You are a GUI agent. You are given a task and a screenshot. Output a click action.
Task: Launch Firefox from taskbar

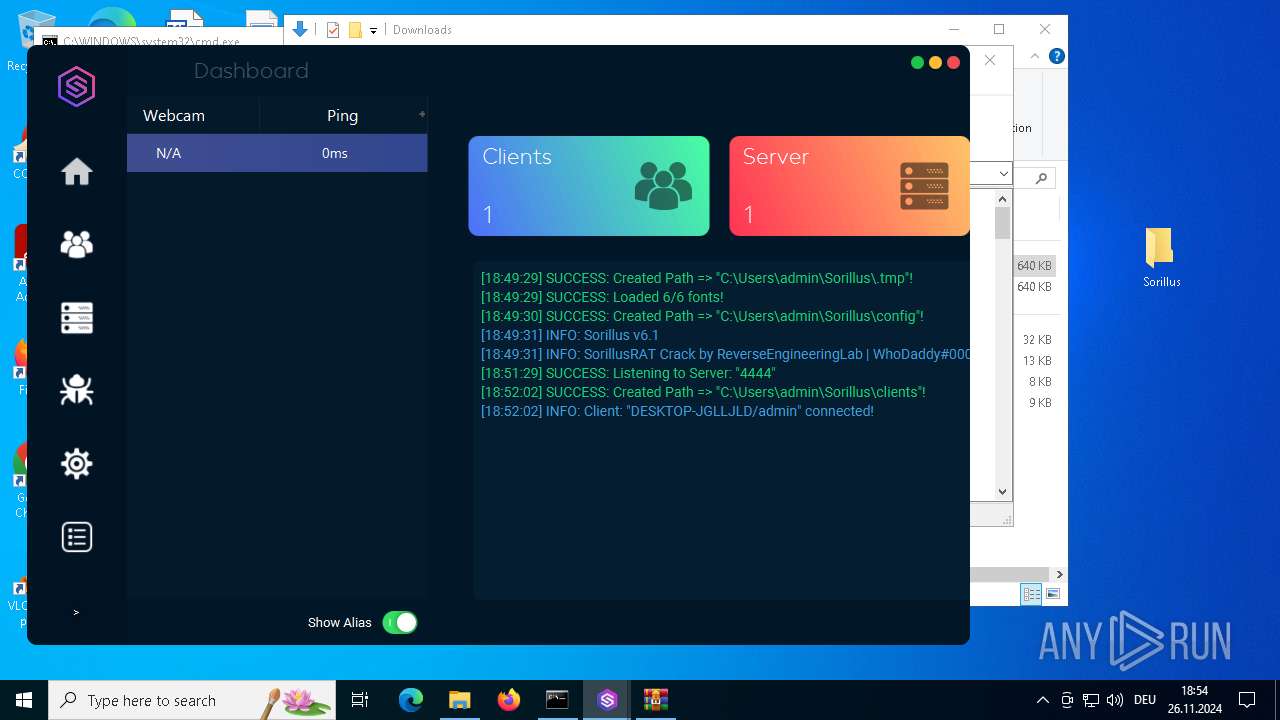509,700
